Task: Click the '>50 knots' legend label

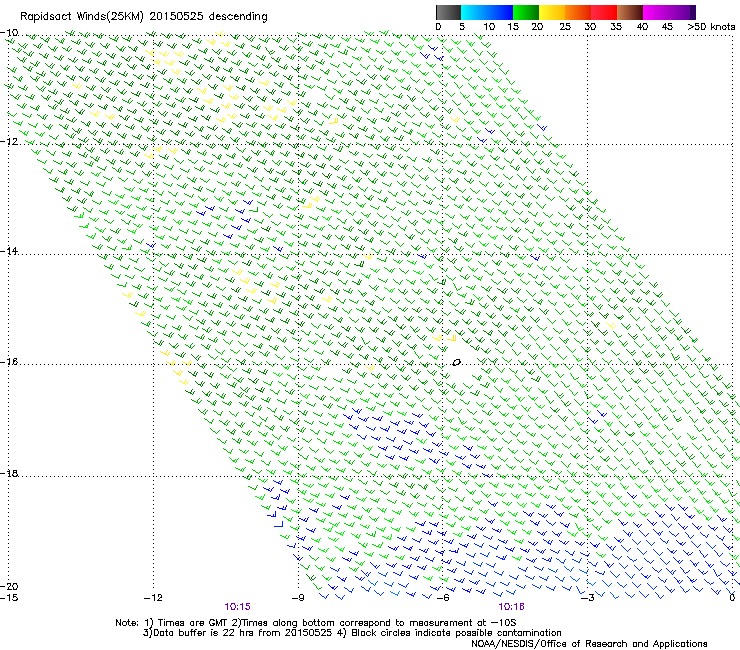Action: pyautogui.click(x=711, y=27)
